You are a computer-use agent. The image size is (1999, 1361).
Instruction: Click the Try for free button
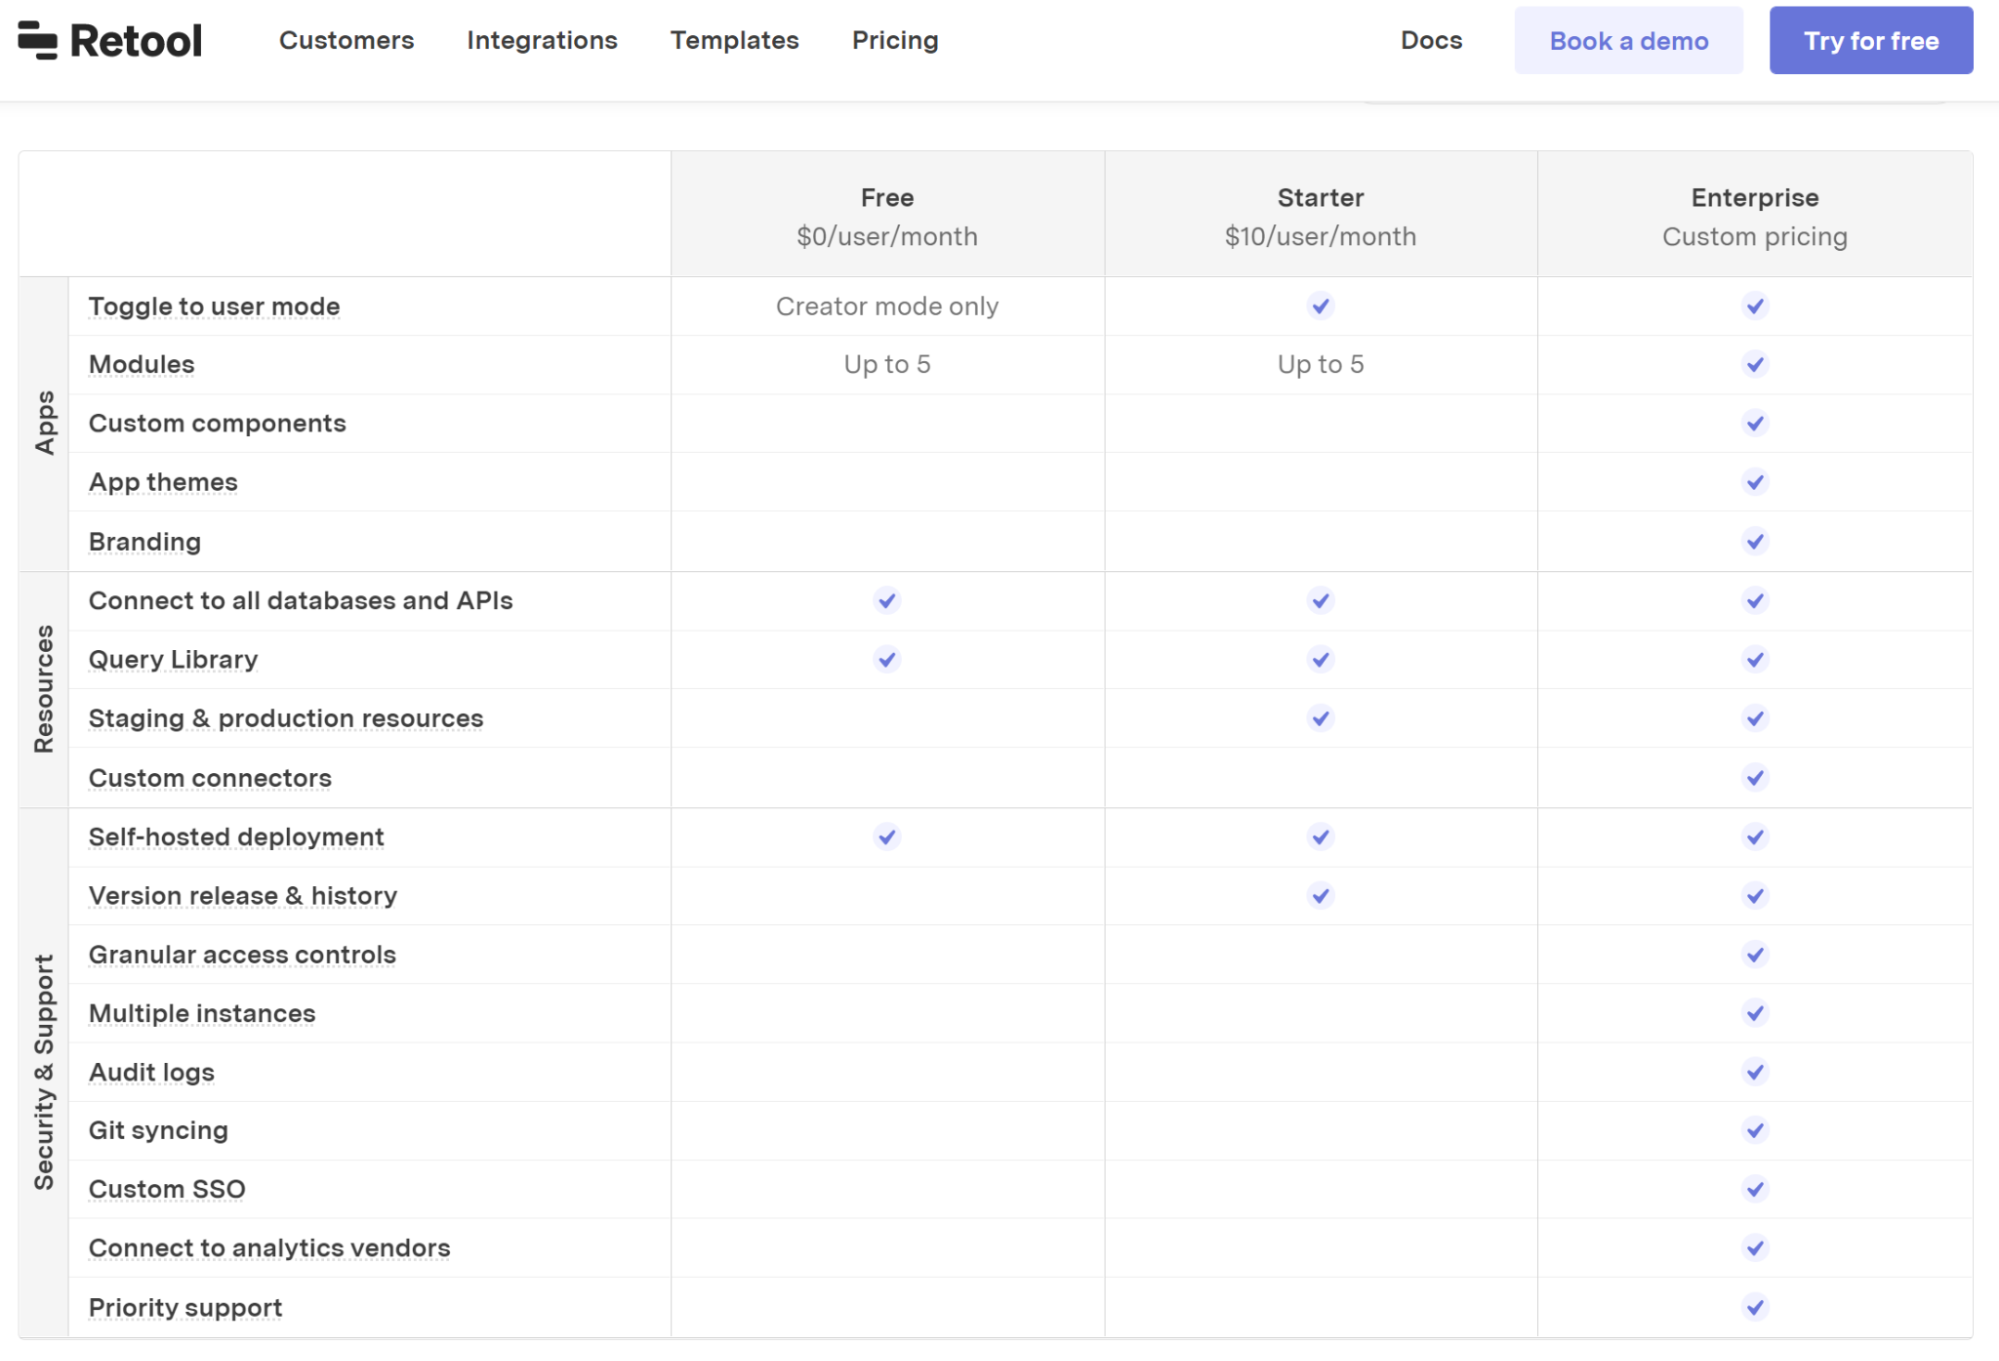tap(1871, 40)
